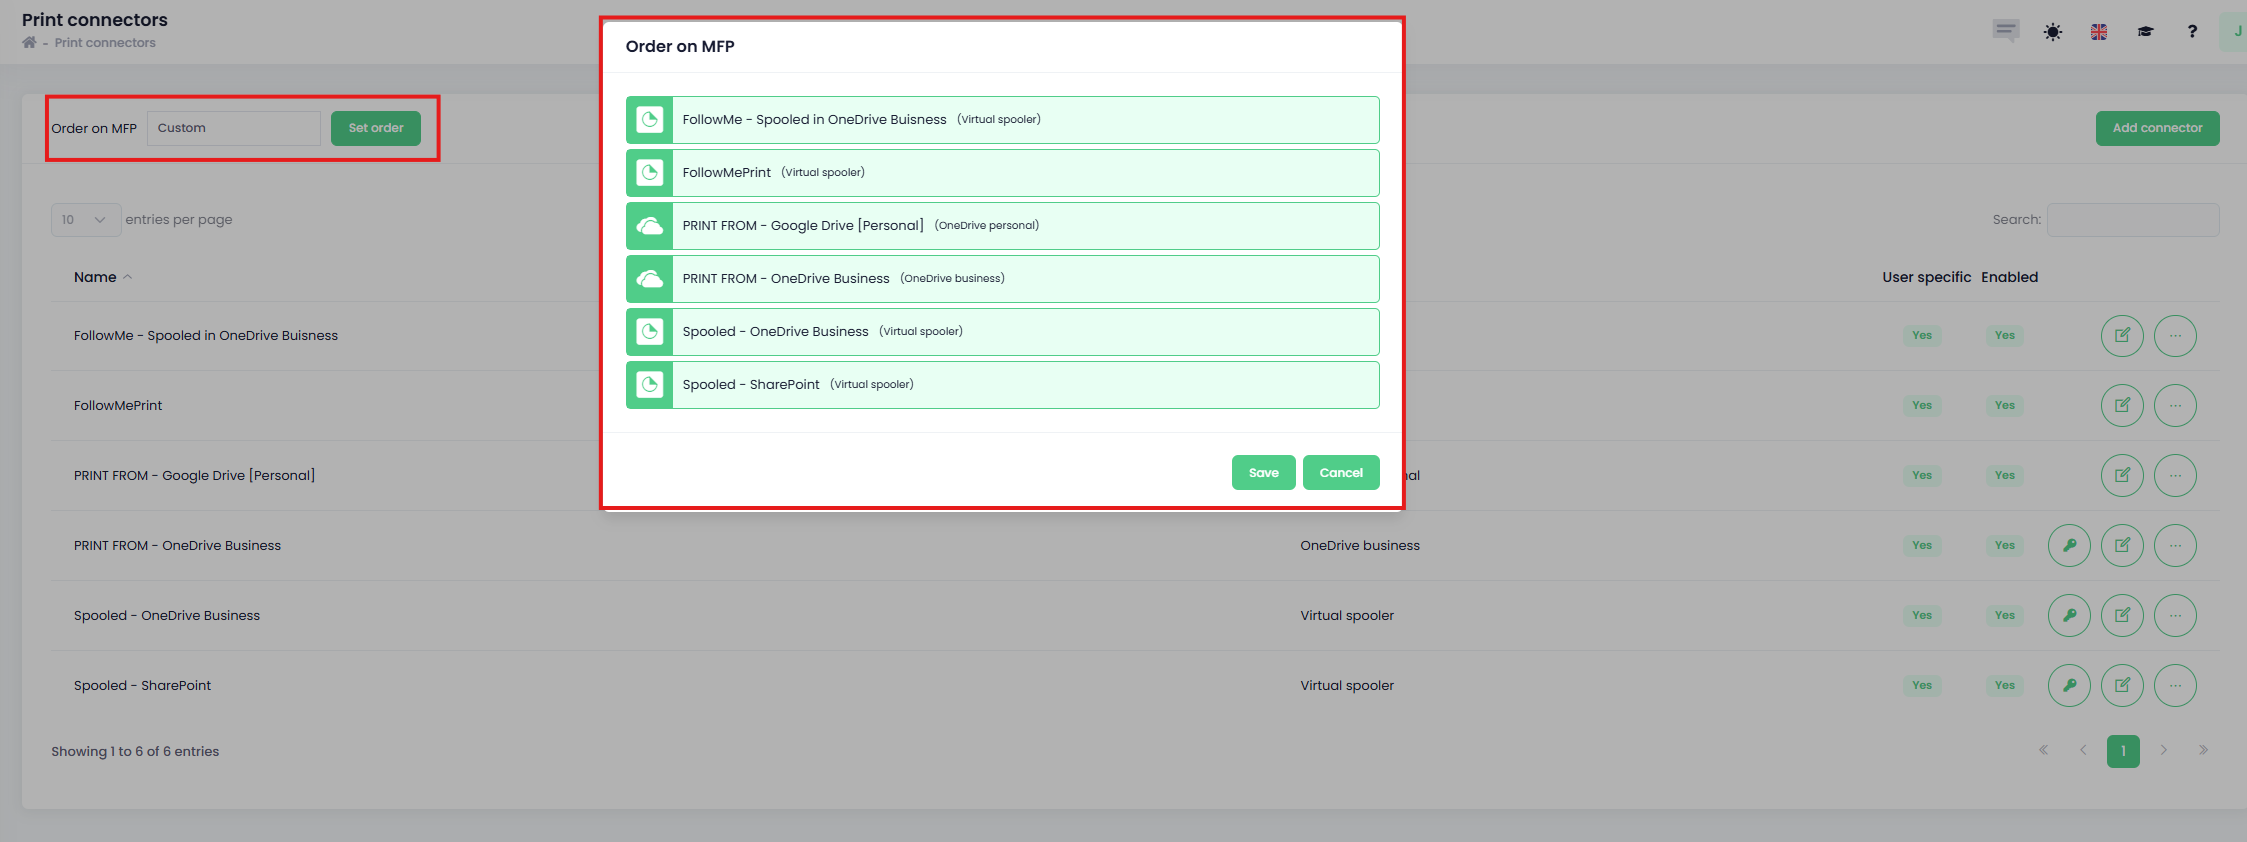Cancel the Order on MFP dialog

[1340, 473]
